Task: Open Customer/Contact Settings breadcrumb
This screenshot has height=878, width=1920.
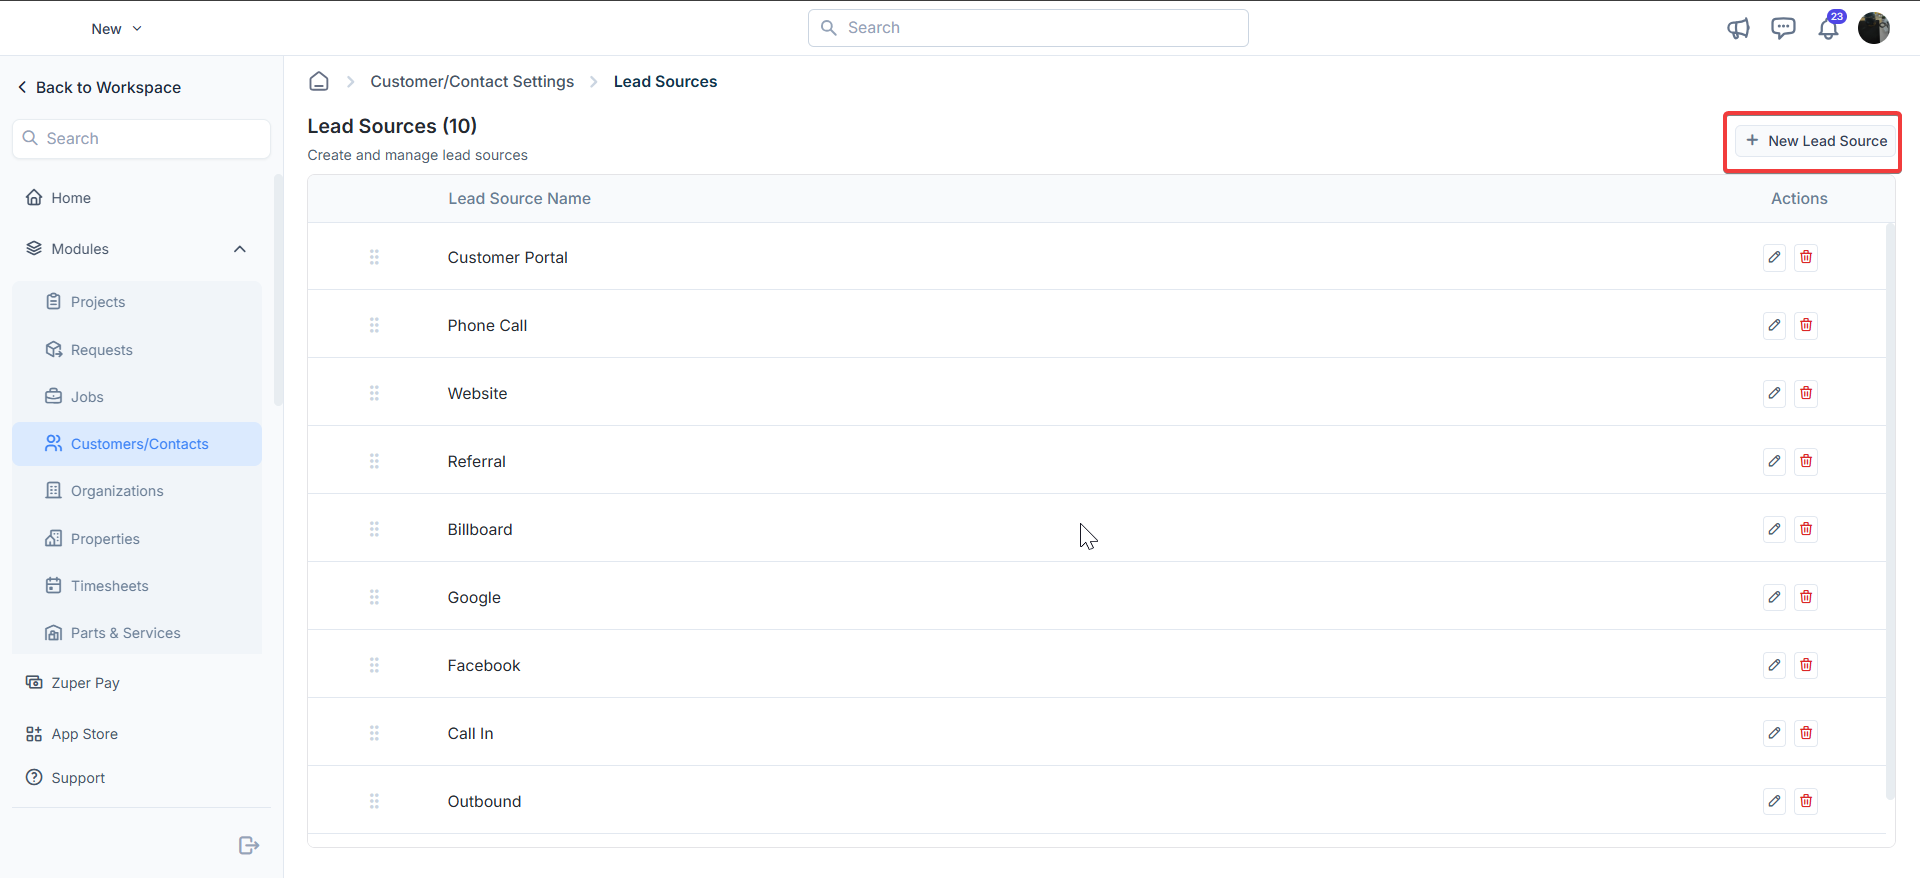Action: 472,81
